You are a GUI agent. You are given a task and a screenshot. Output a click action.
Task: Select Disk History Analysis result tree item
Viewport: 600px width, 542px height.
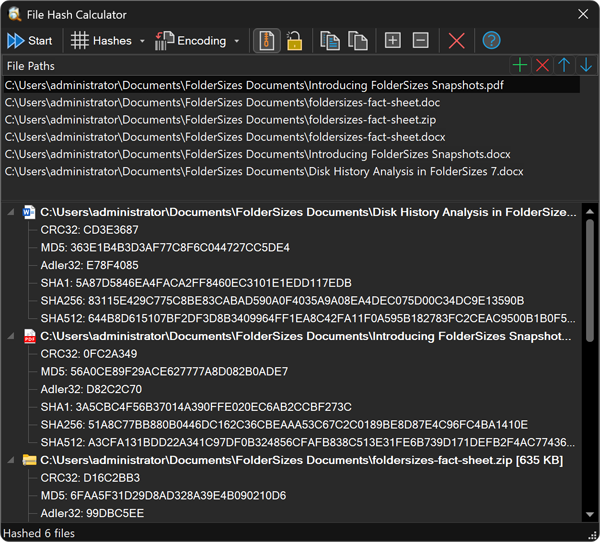[x=308, y=212]
